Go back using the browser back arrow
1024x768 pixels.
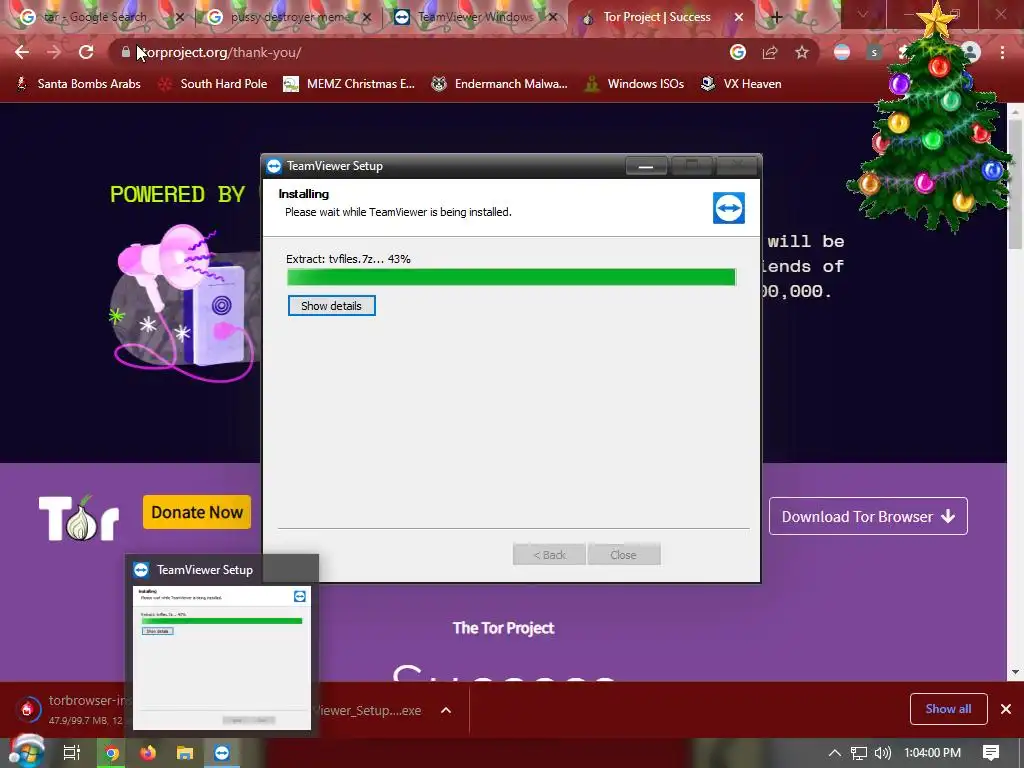point(22,52)
